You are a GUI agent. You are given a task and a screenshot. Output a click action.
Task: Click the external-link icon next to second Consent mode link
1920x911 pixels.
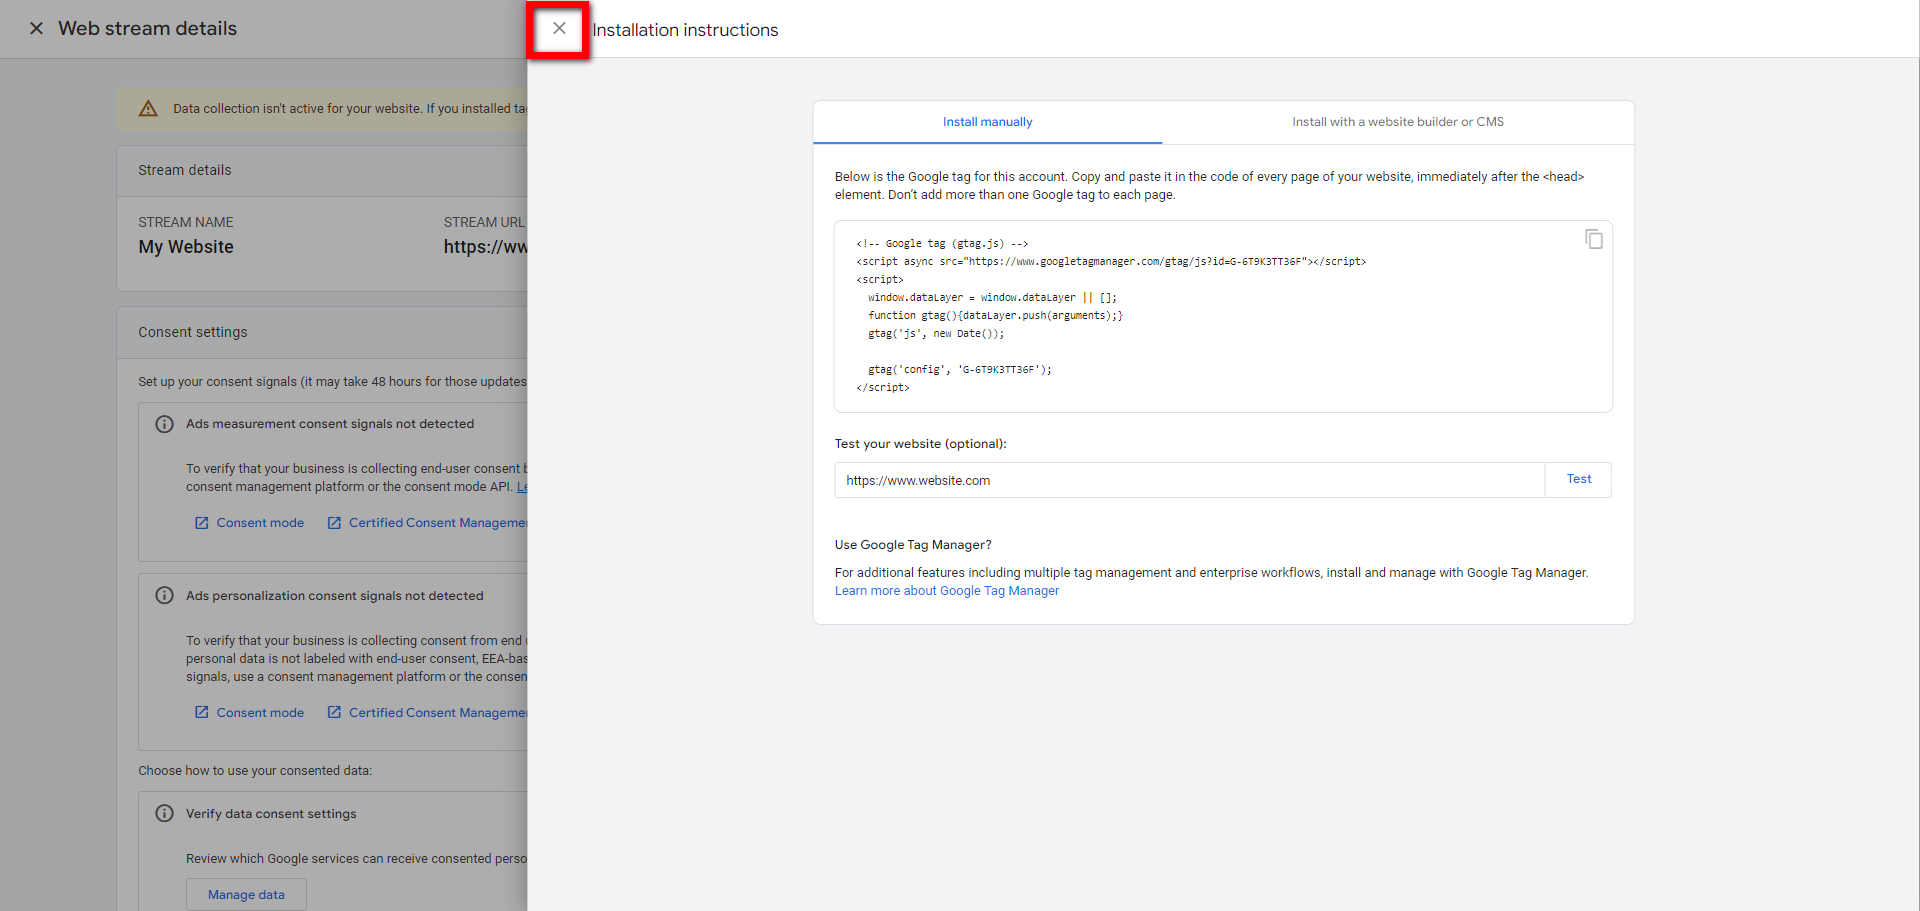(201, 712)
